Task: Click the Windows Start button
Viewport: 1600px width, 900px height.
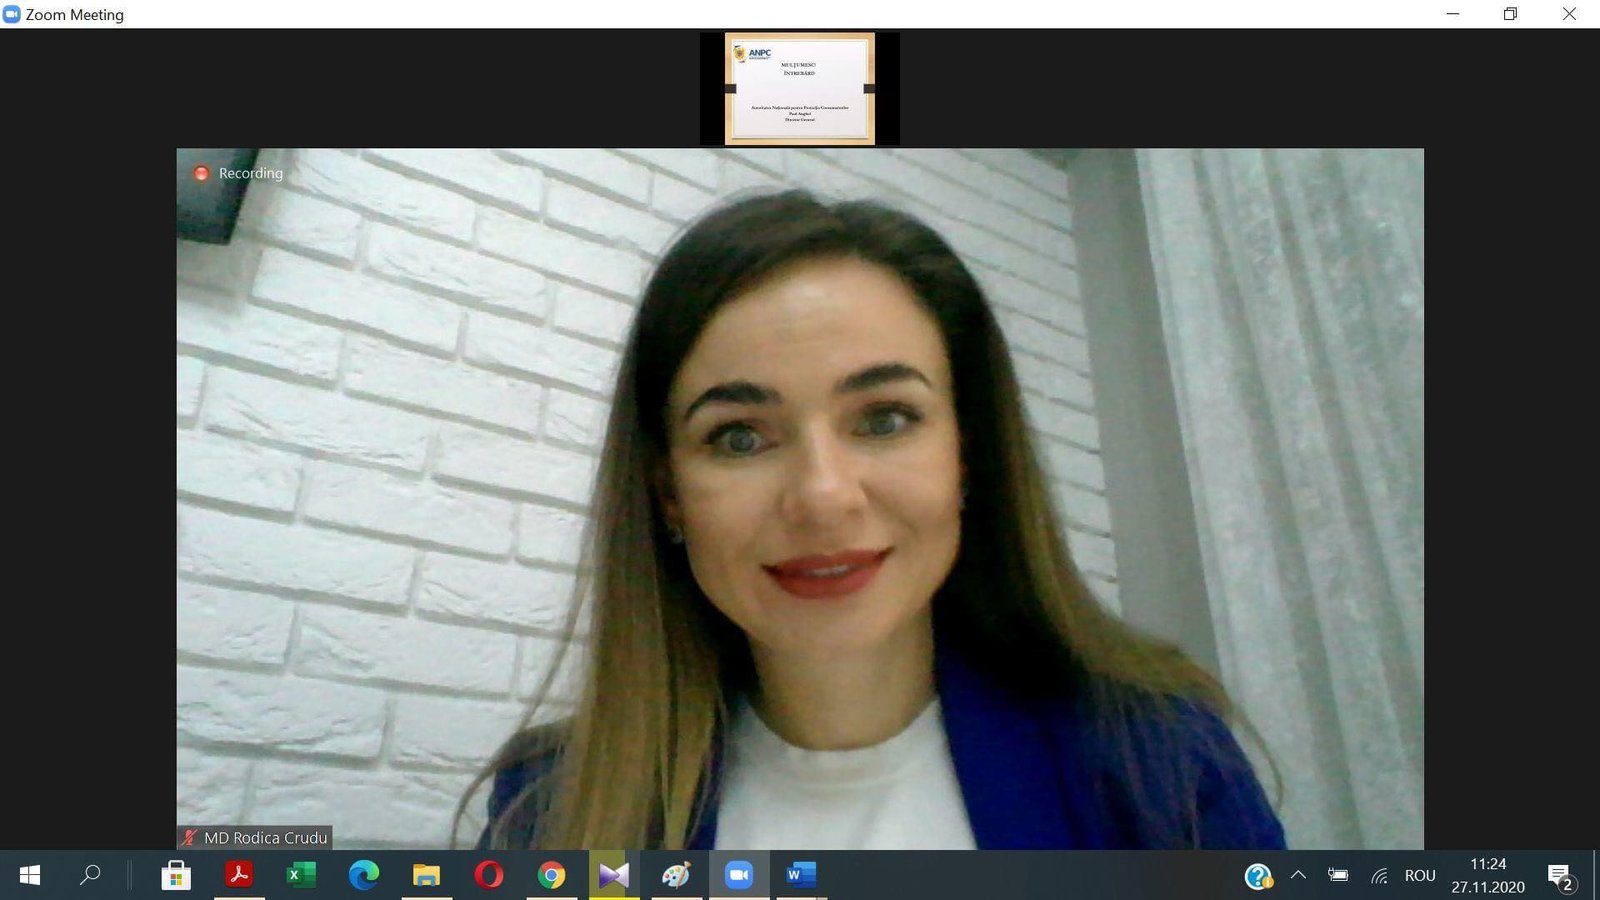Action: pos(30,875)
